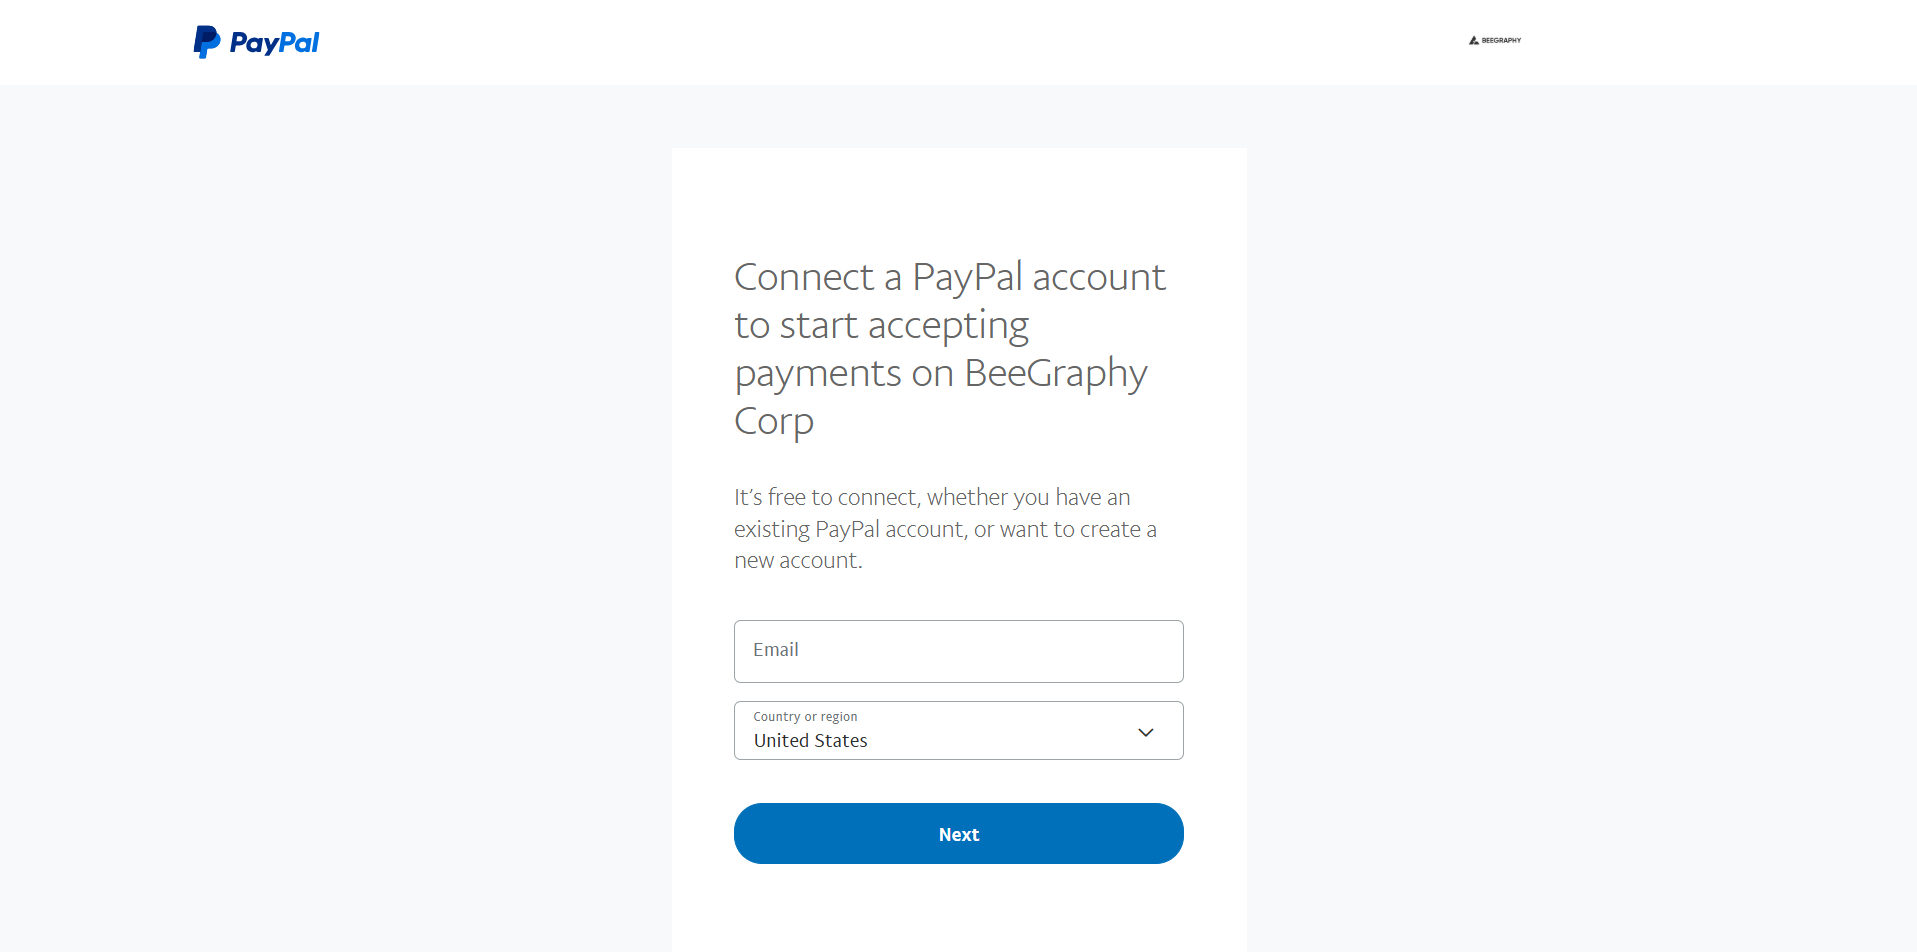1917x952 pixels.
Task: Click BeeGraphy Corp text in the heading
Action: click(x=1055, y=373)
